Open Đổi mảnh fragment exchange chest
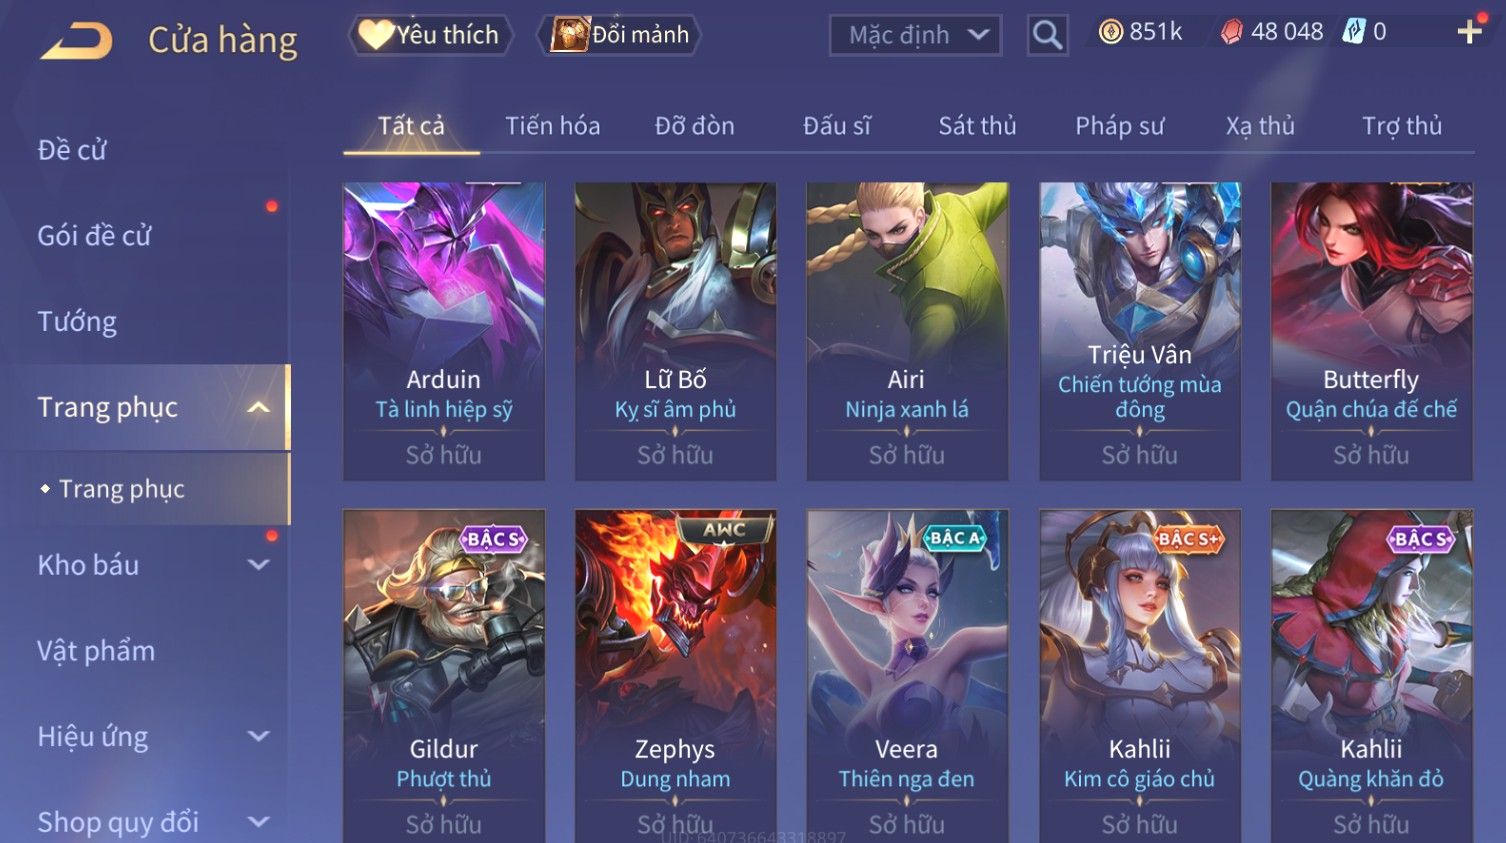The height and width of the screenshot is (843, 1506). 620,35
